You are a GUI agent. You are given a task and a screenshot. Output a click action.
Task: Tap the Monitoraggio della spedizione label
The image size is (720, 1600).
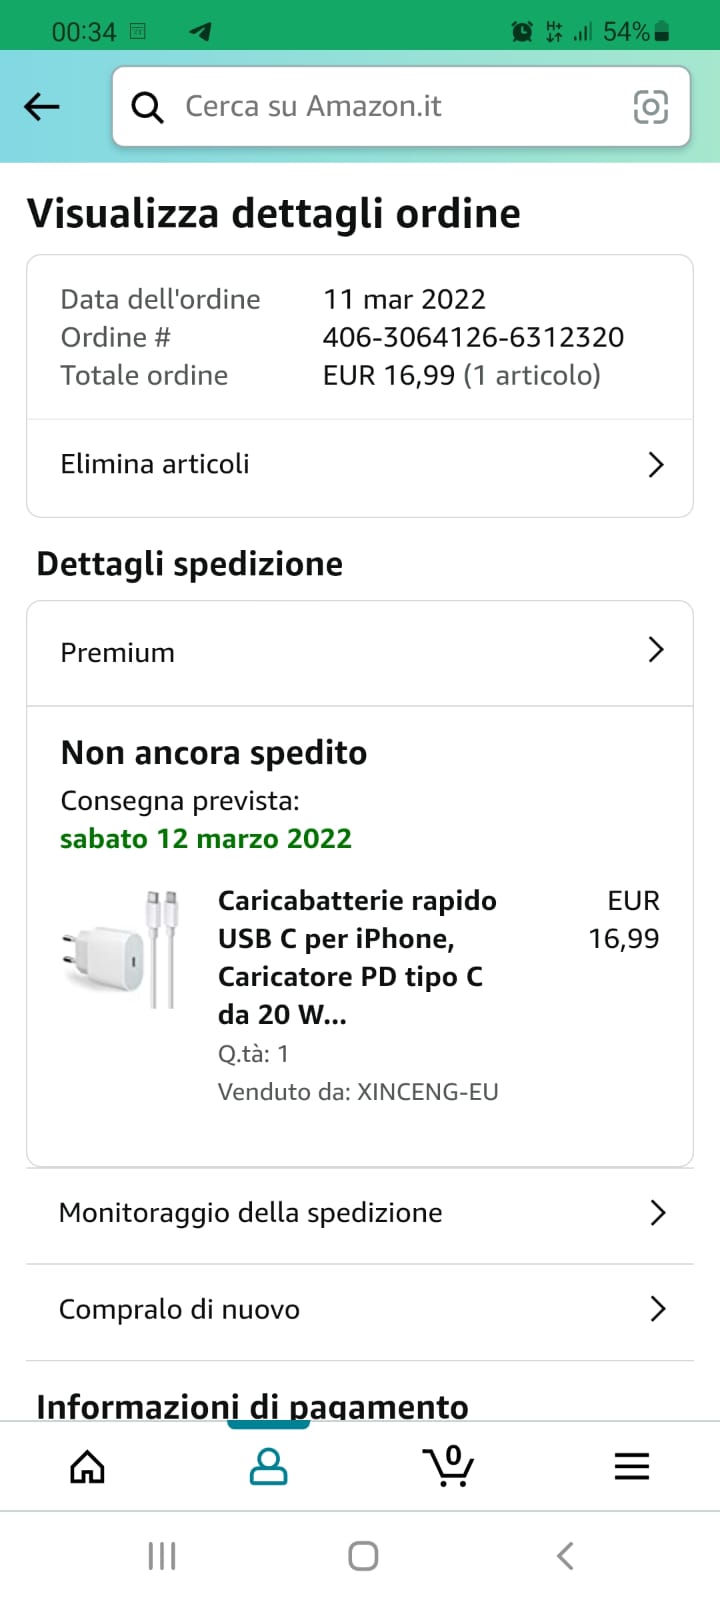(251, 1213)
